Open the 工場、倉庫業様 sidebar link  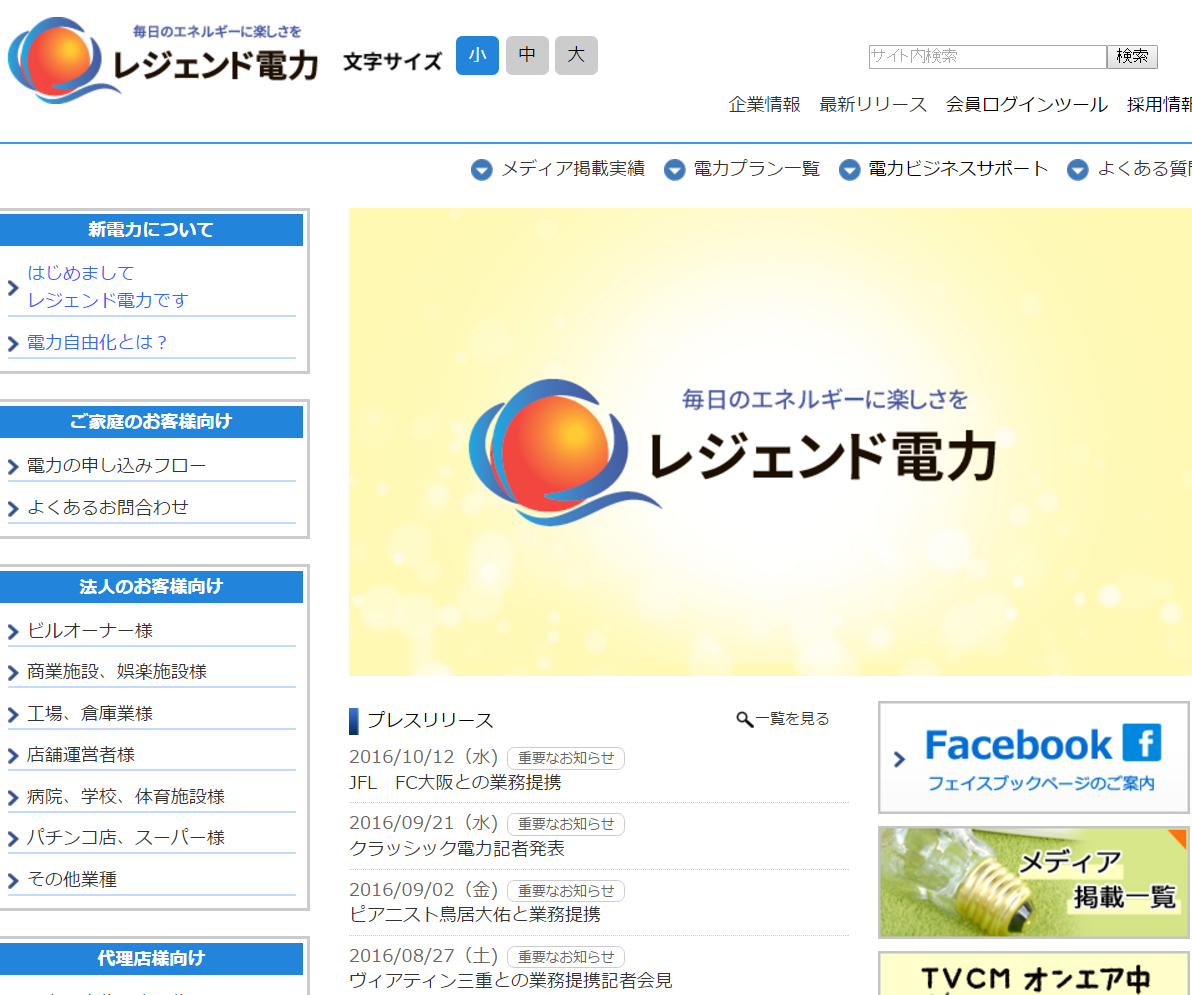click(x=90, y=714)
